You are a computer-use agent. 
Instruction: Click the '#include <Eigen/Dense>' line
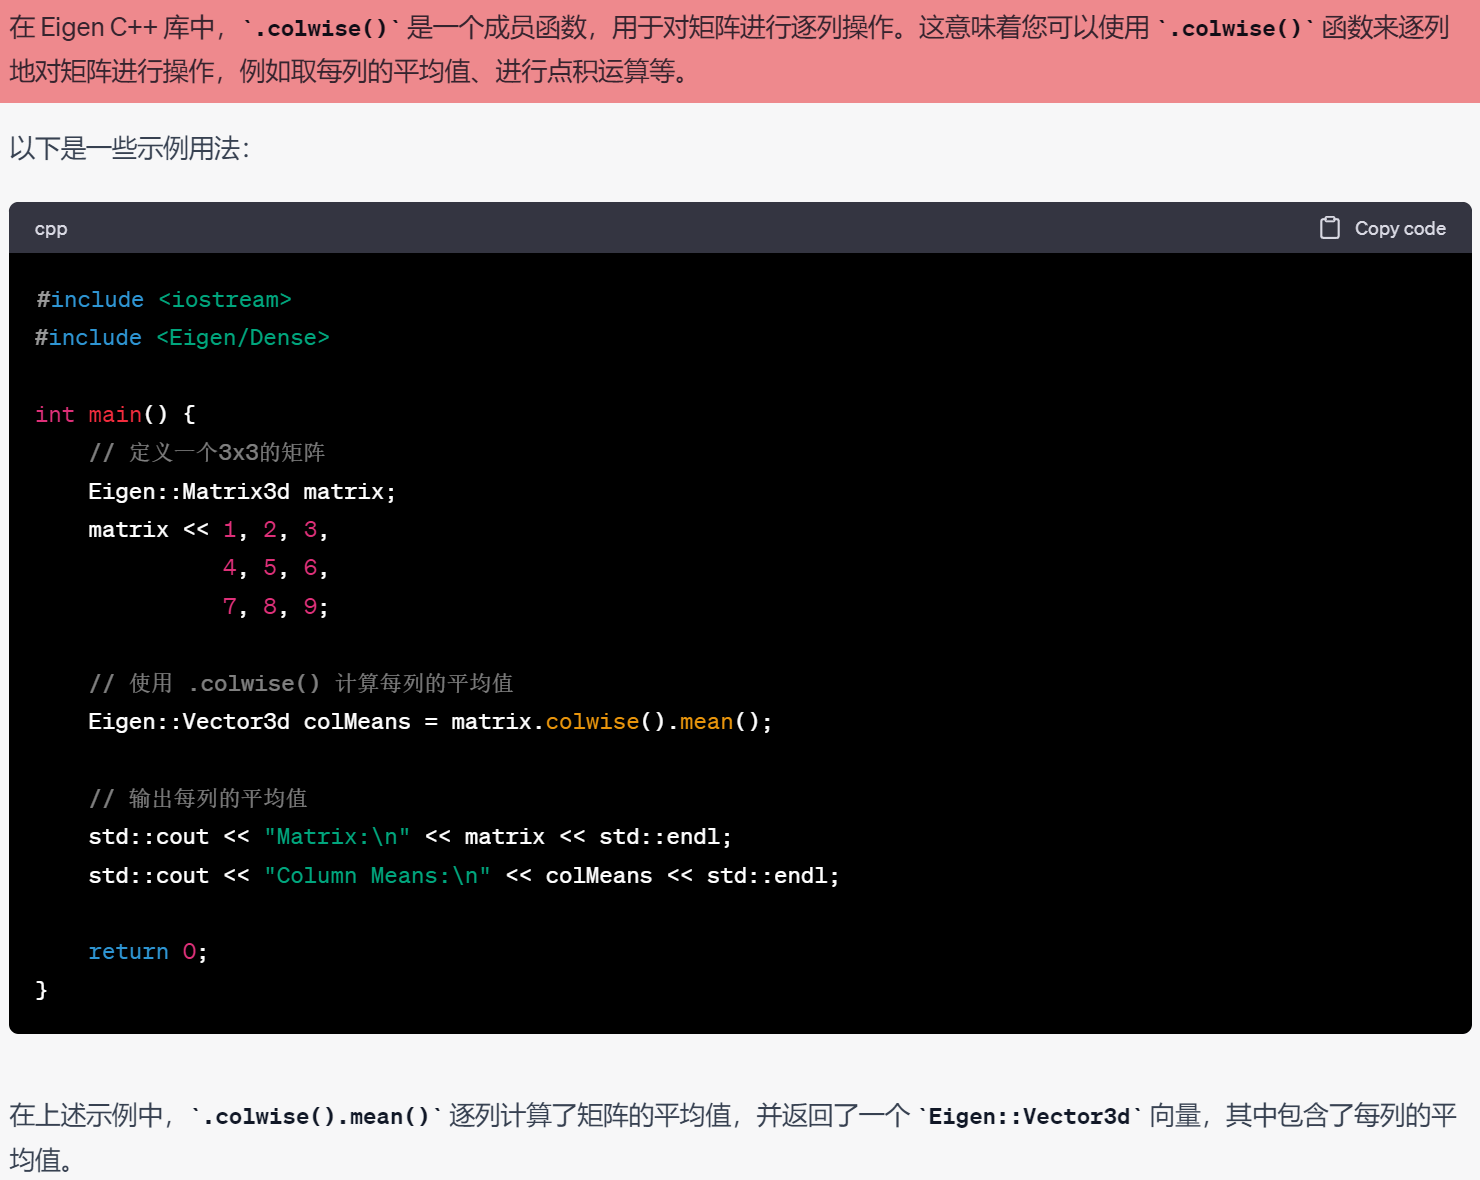pyautogui.click(x=182, y=338)
